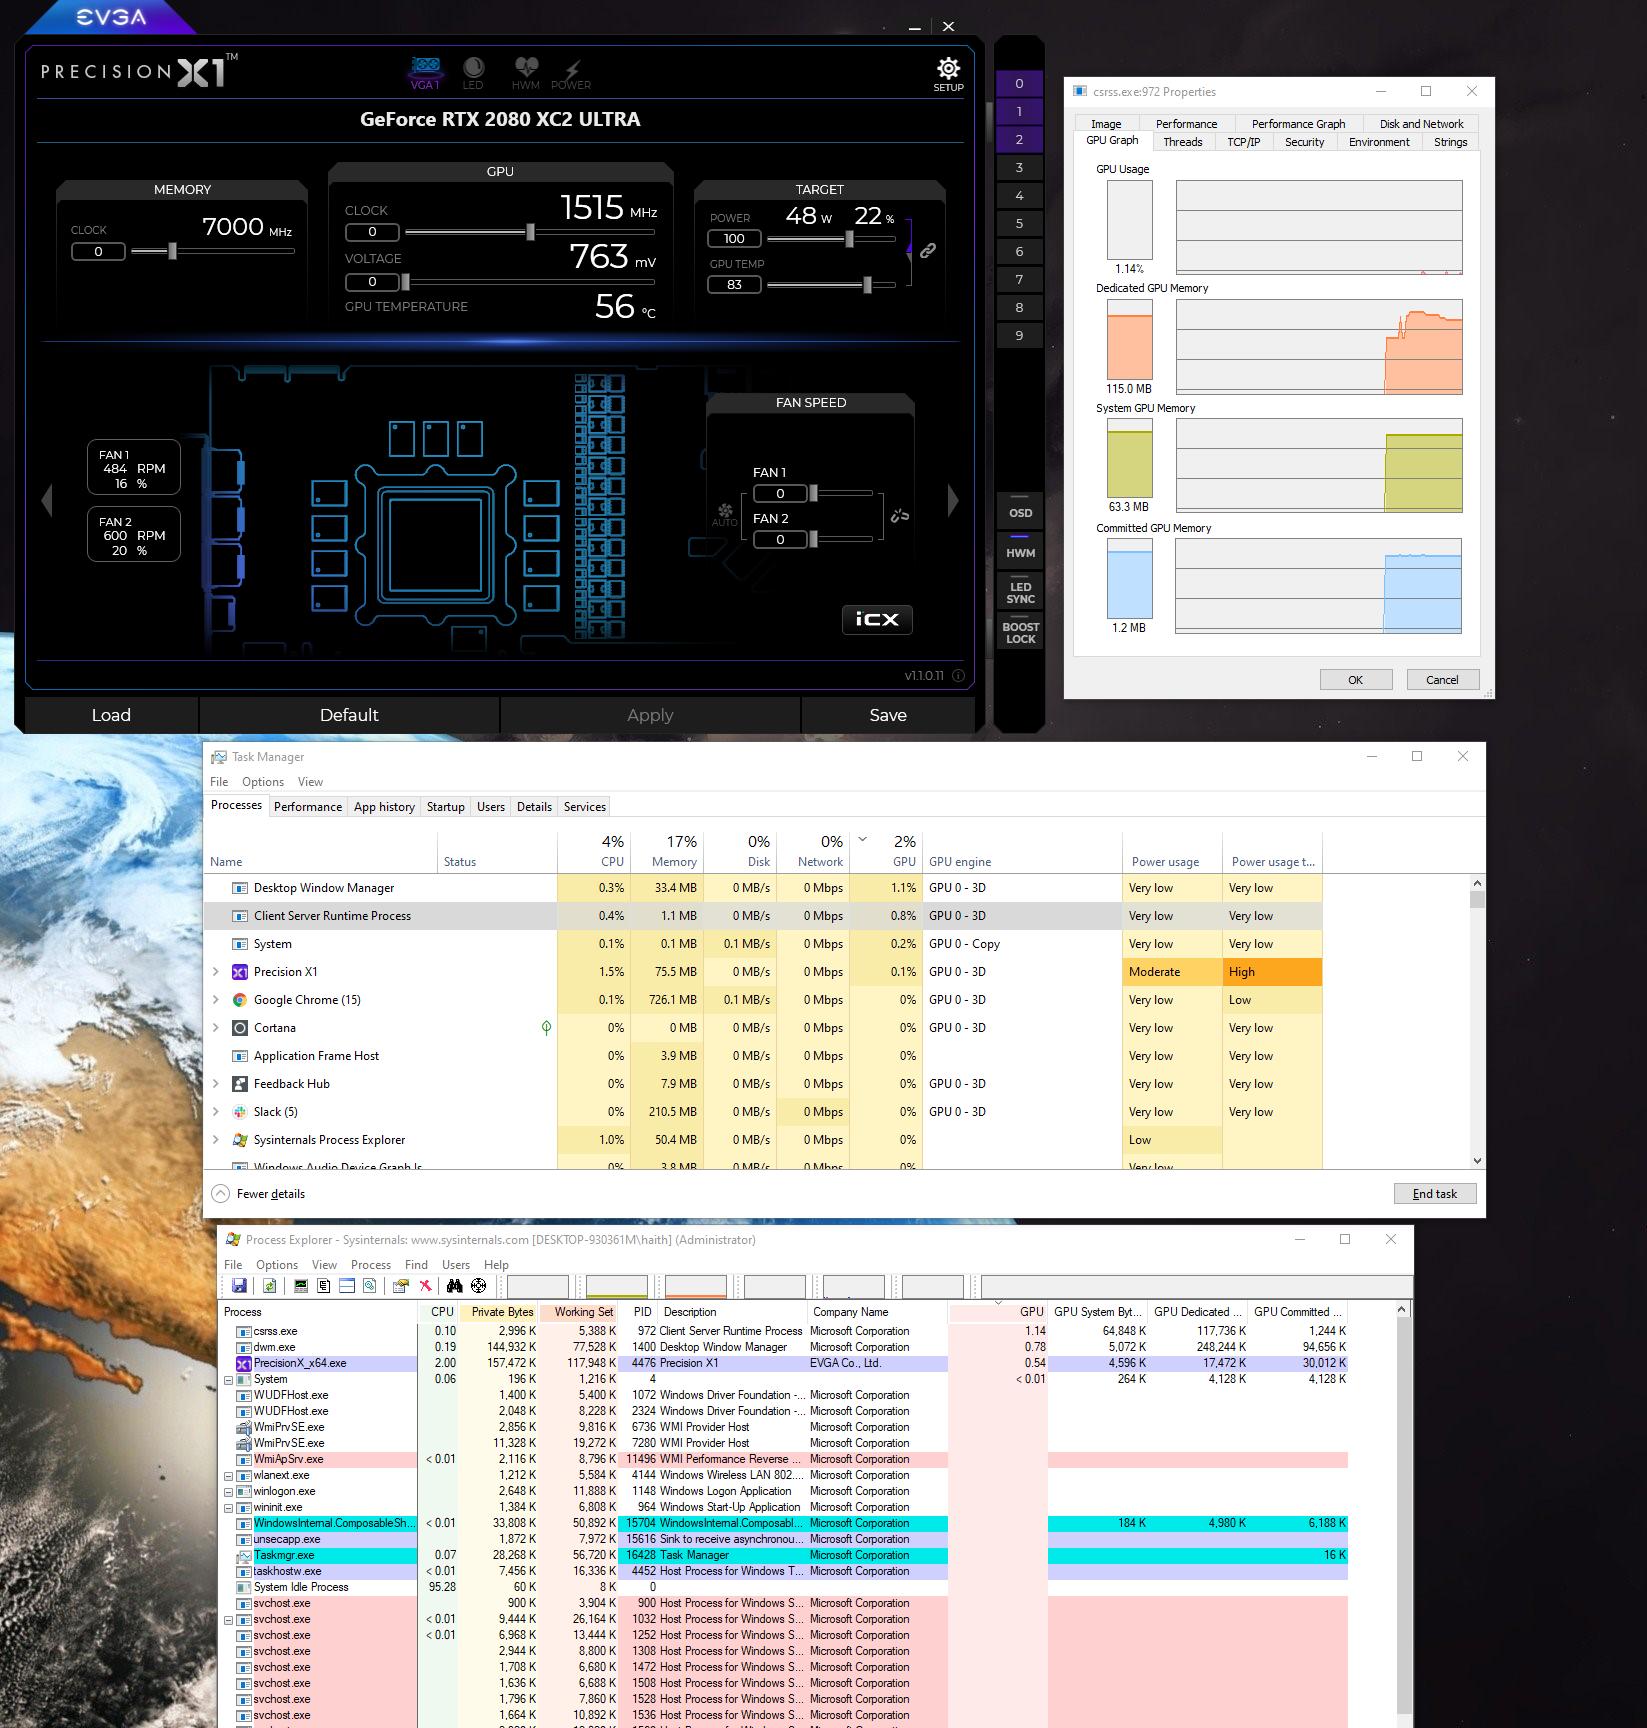Expand the Cortana process row
This screenshot has width=1647, height=1728.
click(216, 1028)
